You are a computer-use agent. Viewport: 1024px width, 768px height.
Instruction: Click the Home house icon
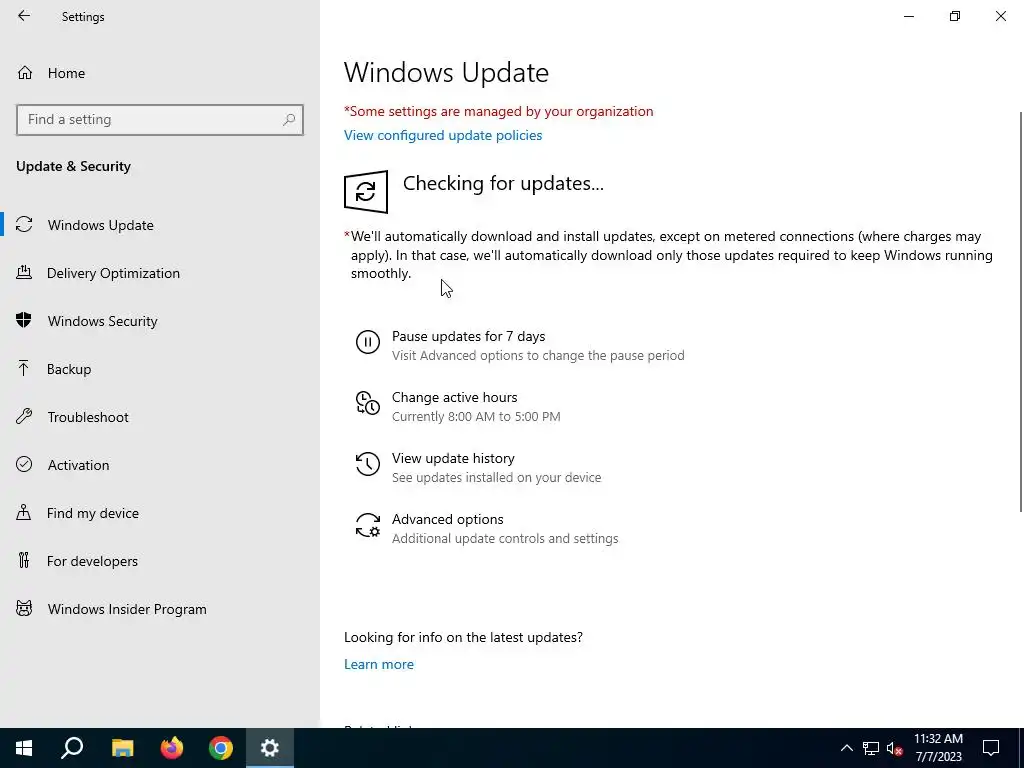(25, 72)
